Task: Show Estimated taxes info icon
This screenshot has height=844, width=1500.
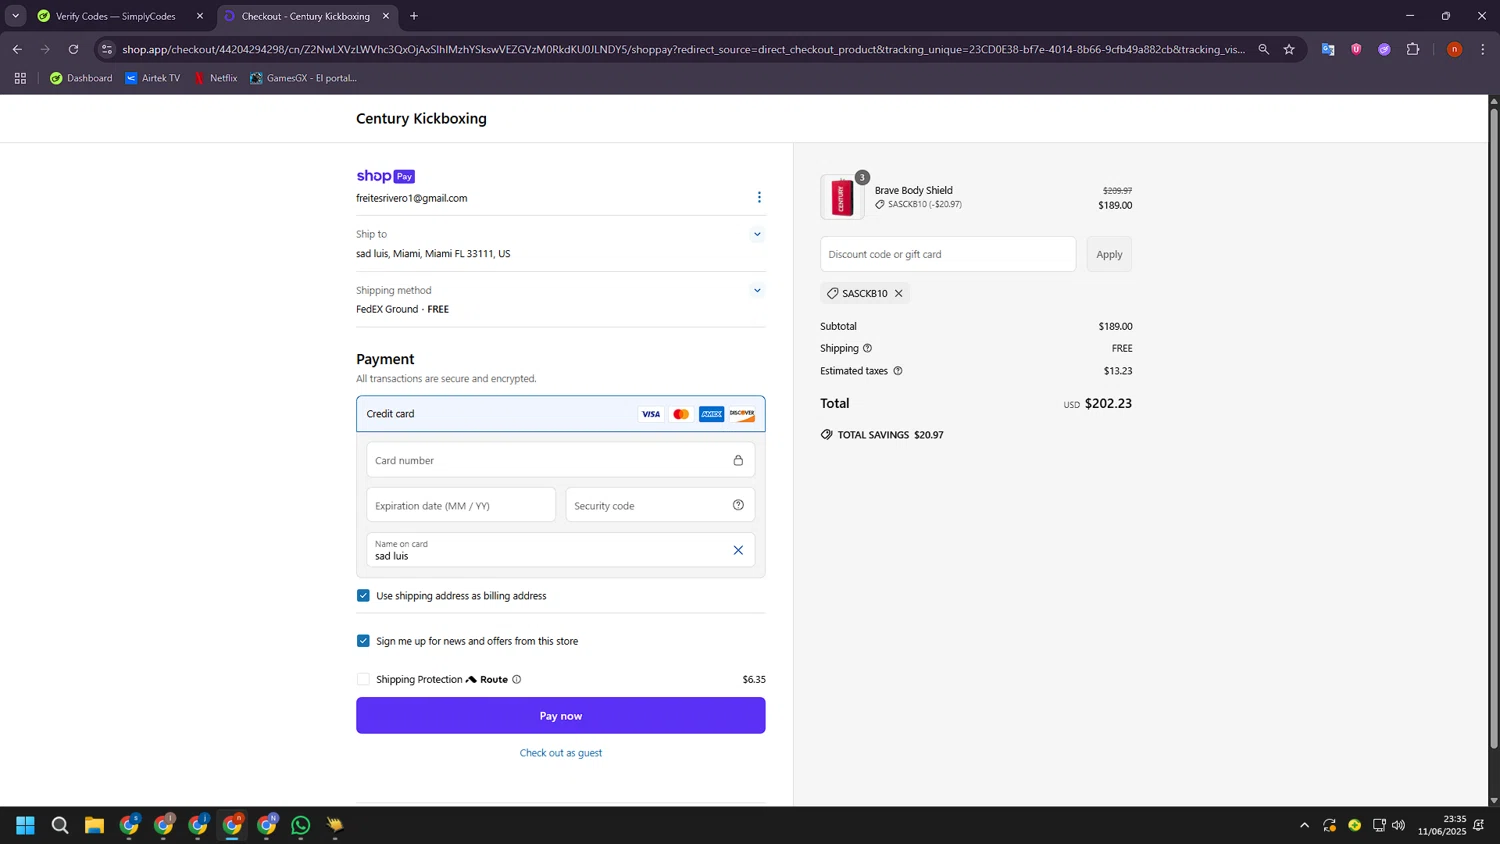Action: [x=898, y=371]
